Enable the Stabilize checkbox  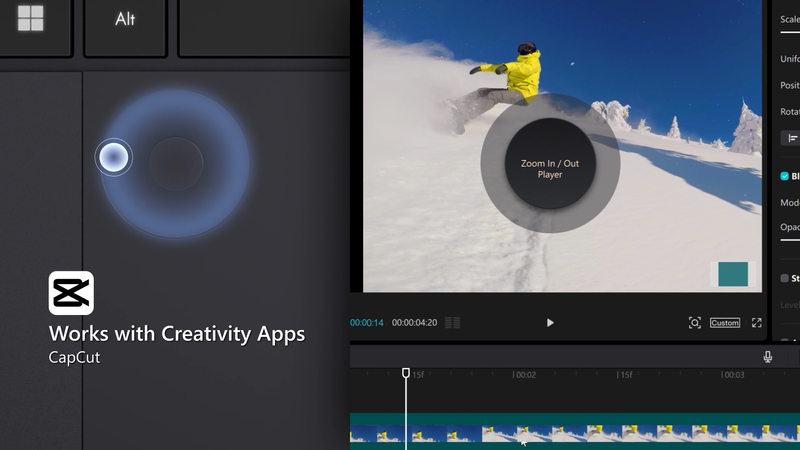click(x=785, y=279)
